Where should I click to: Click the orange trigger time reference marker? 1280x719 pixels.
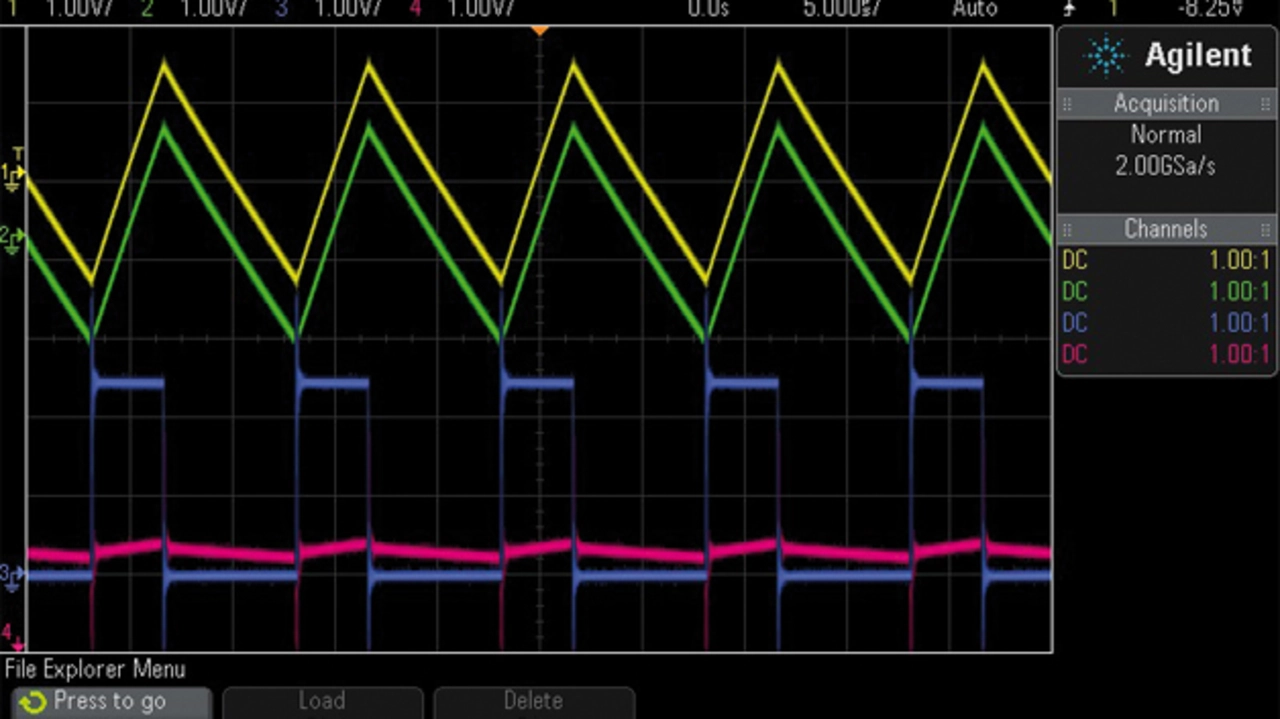(539, 31)
